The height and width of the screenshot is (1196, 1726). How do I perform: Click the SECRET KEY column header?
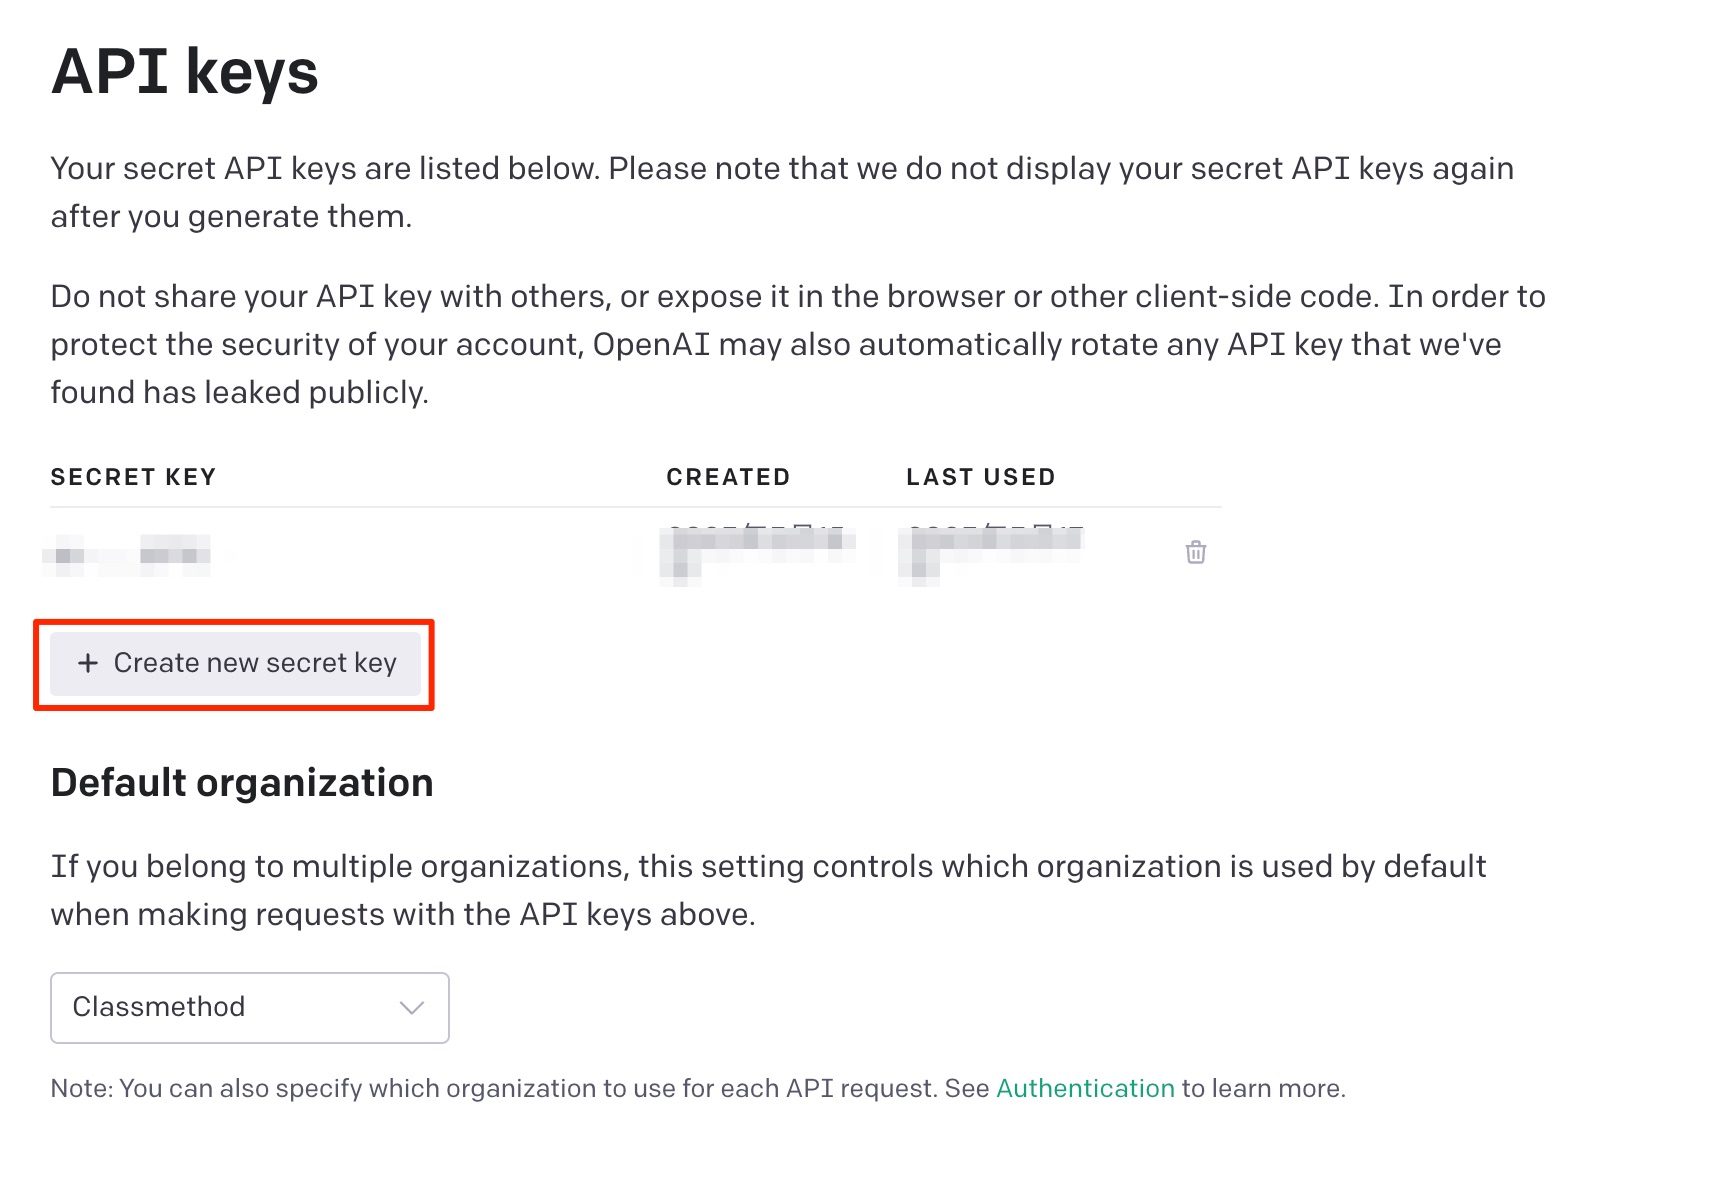click(134, 477)
